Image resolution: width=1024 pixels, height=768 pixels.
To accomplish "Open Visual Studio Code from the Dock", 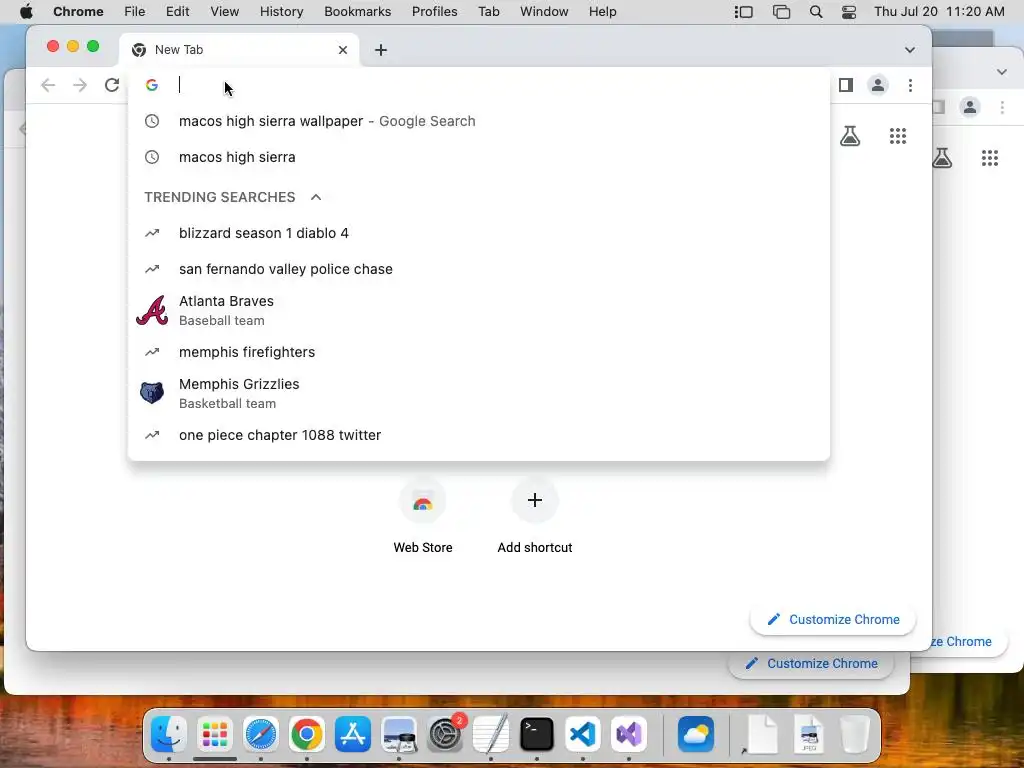I will click(583, 734).
